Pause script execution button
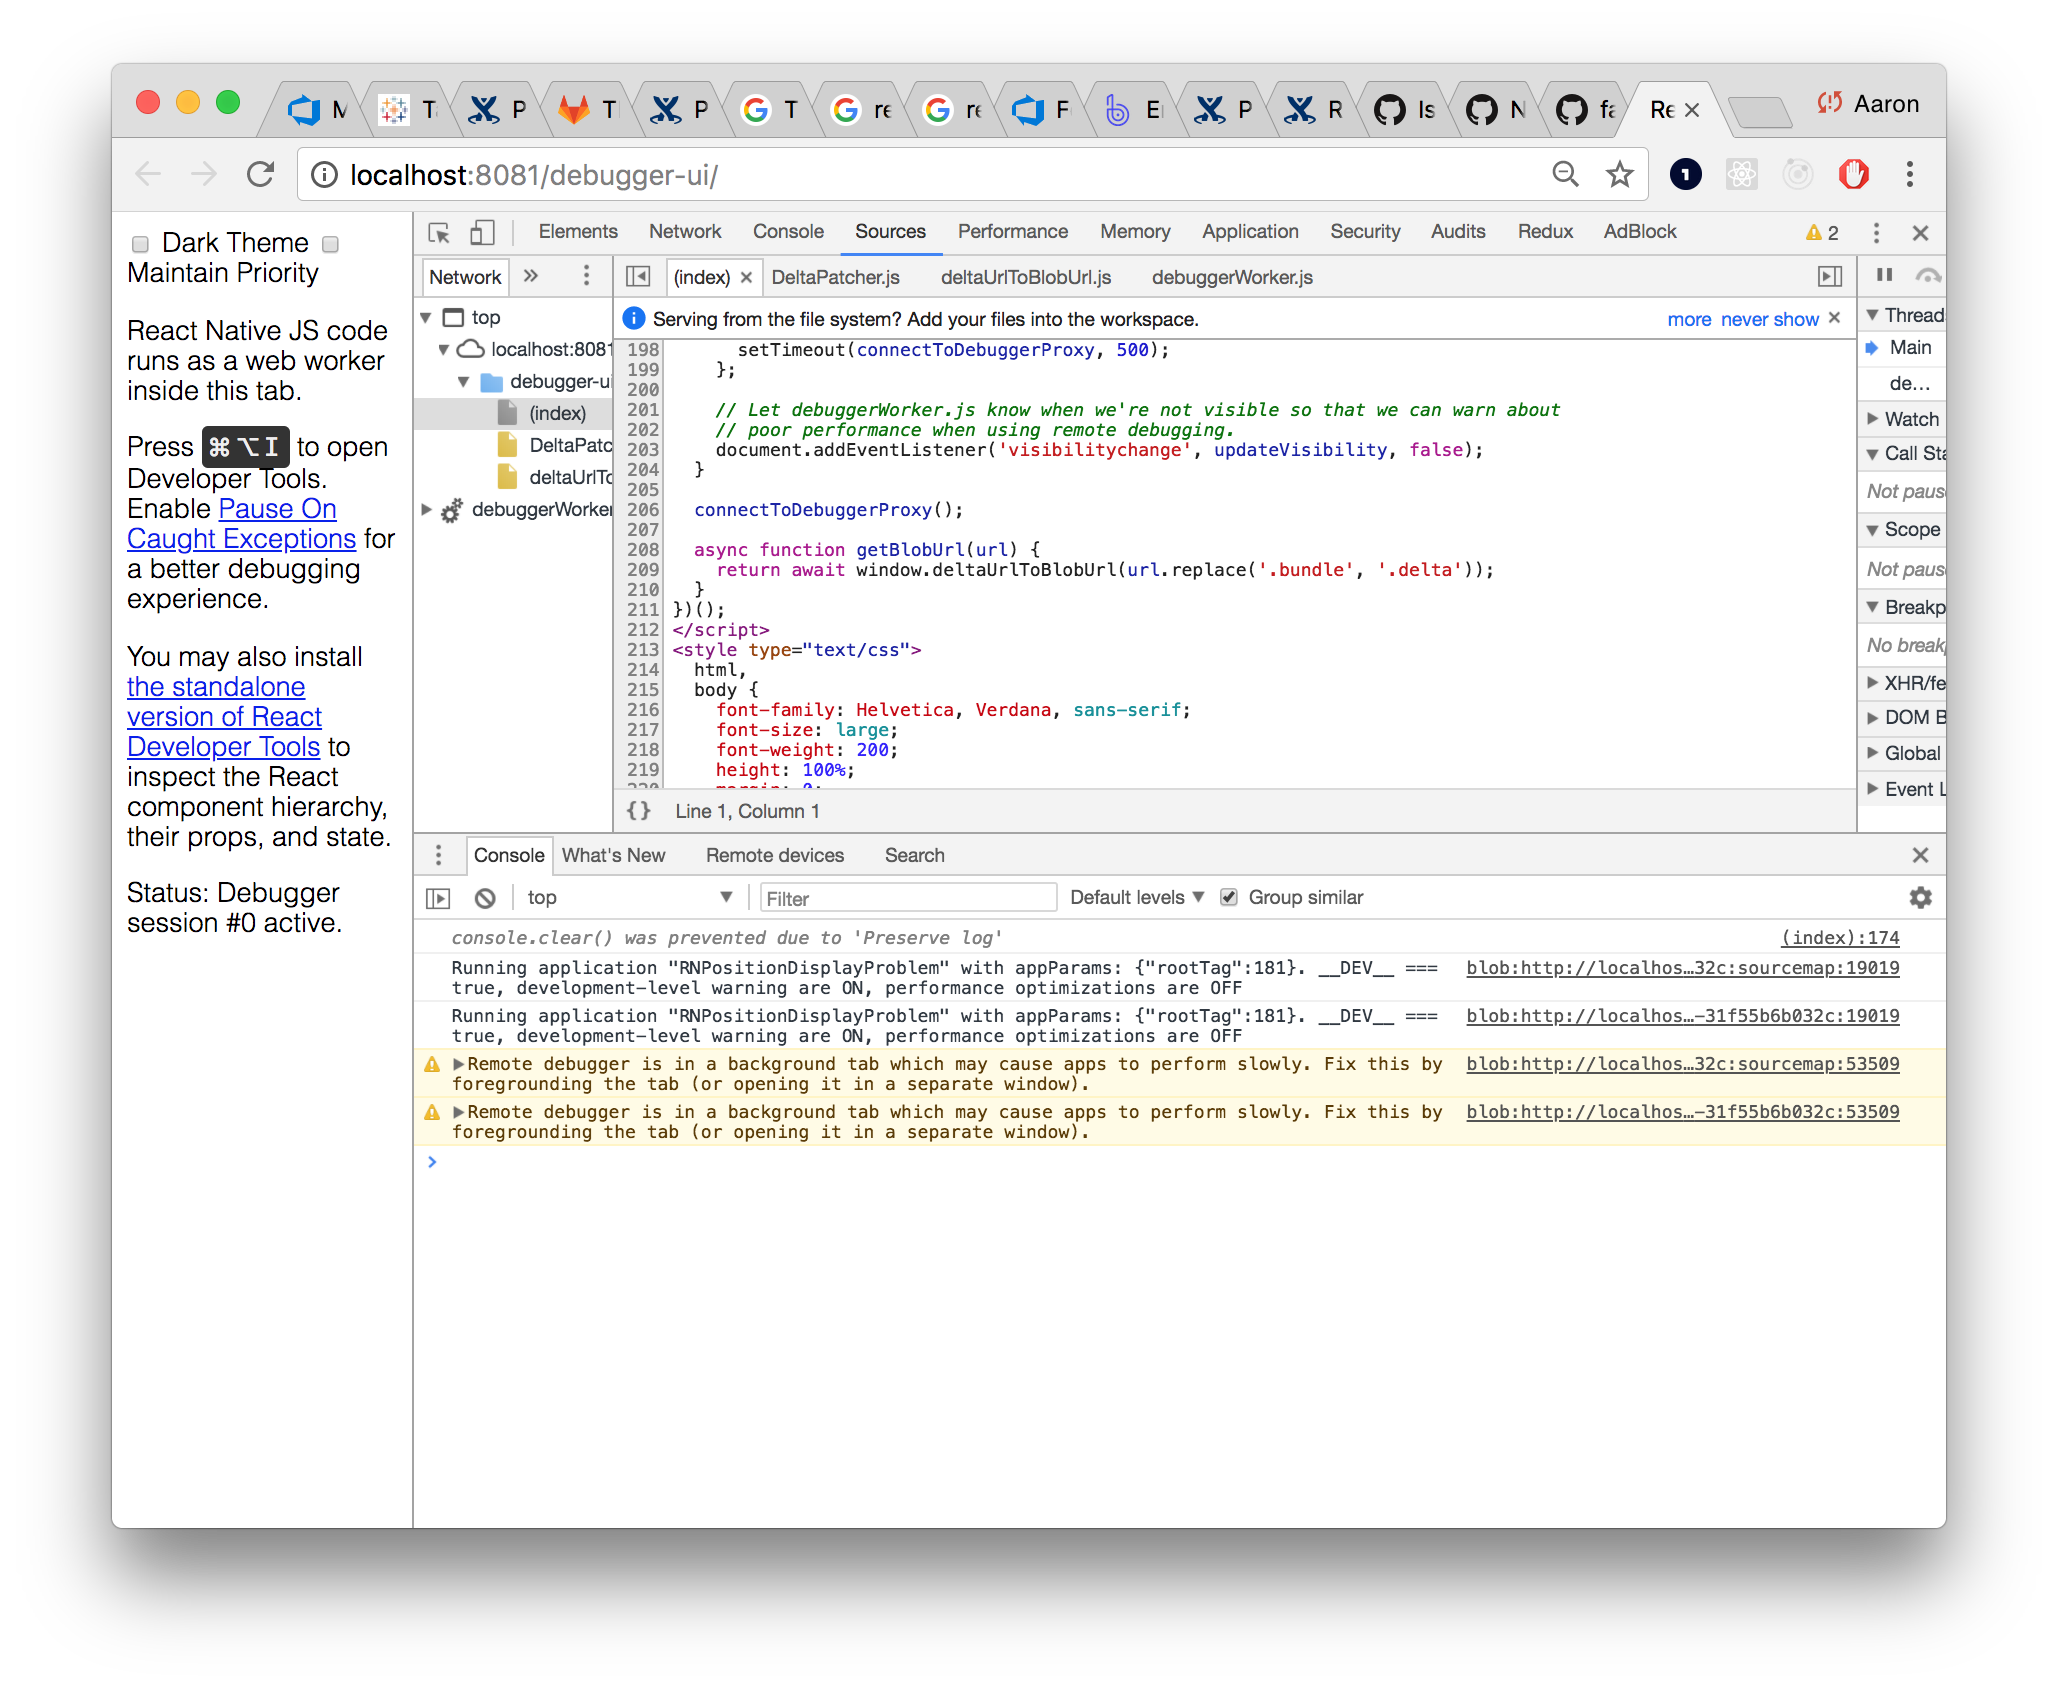Viewport: 2058px width, 1688px height. pyautogui.click(x=1884, y=275)
